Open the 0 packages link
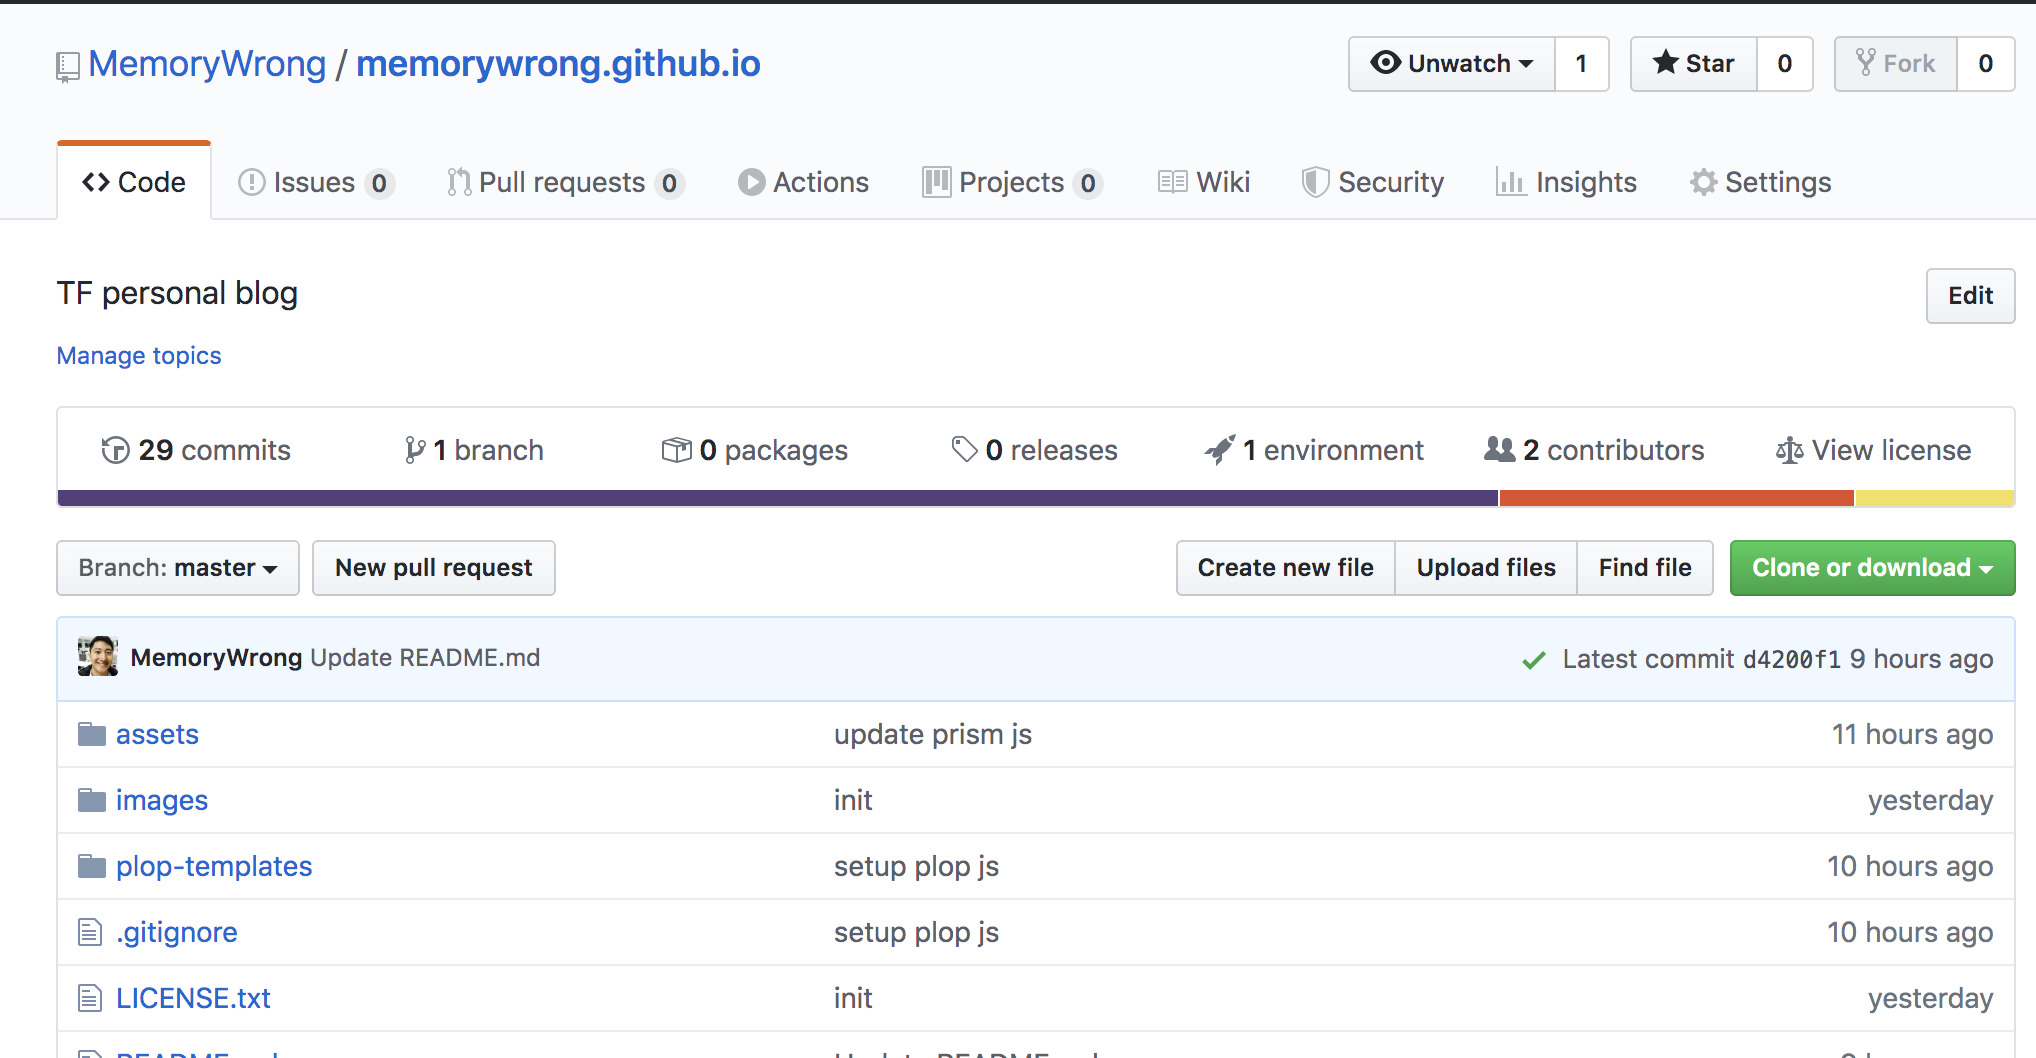Screen dimensions: 2036x1058 pyautogui.click(x=755, y=450)
